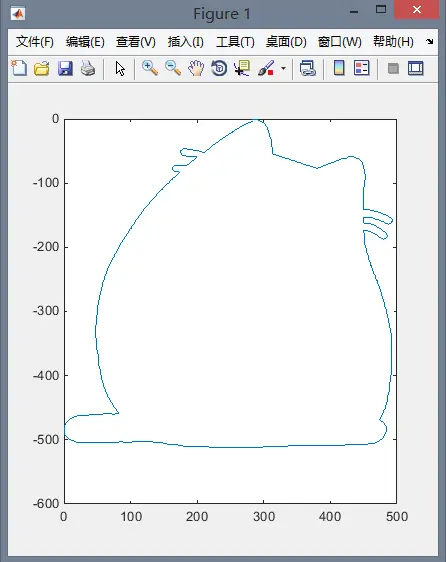Open the 编辑(E) menu

[x=85, y=42]
